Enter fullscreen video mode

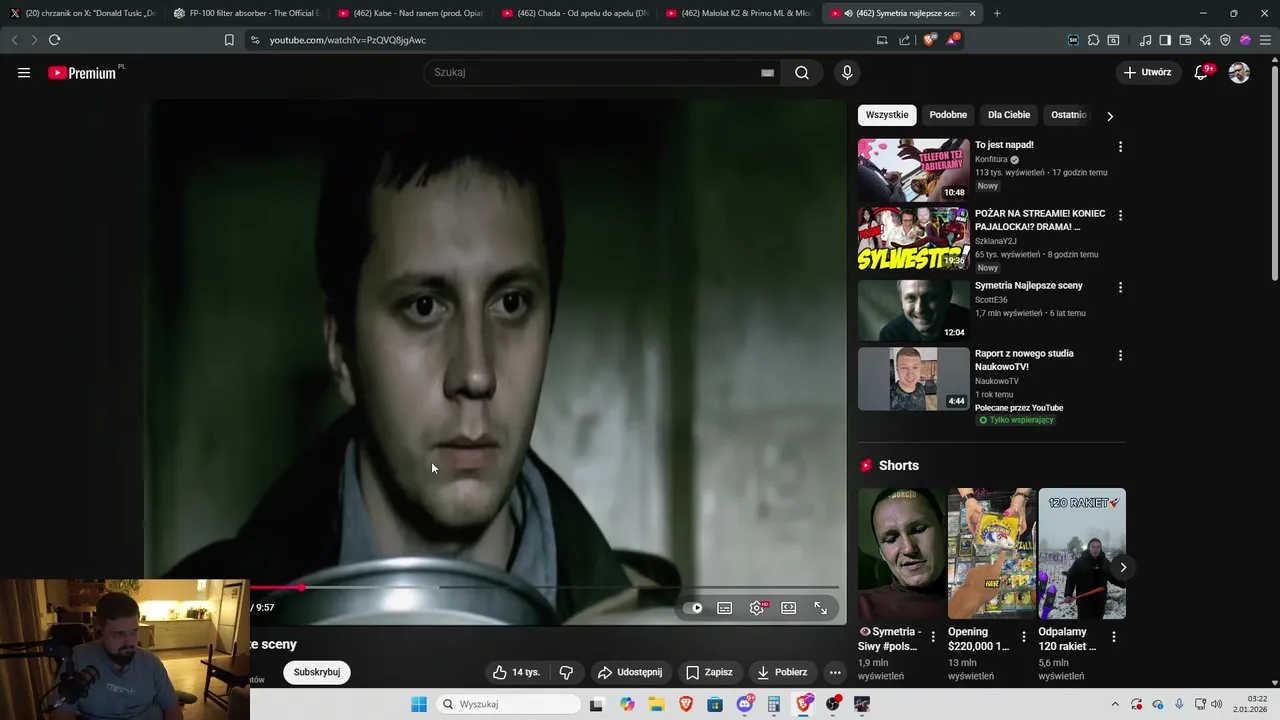pyautogui.click(x=820, y=607)
